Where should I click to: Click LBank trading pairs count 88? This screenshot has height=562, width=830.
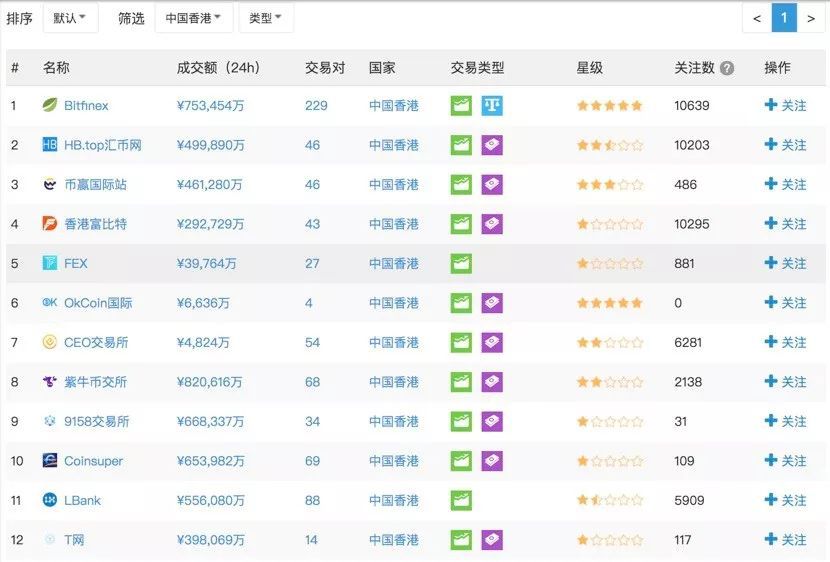(x=312, y=501)
